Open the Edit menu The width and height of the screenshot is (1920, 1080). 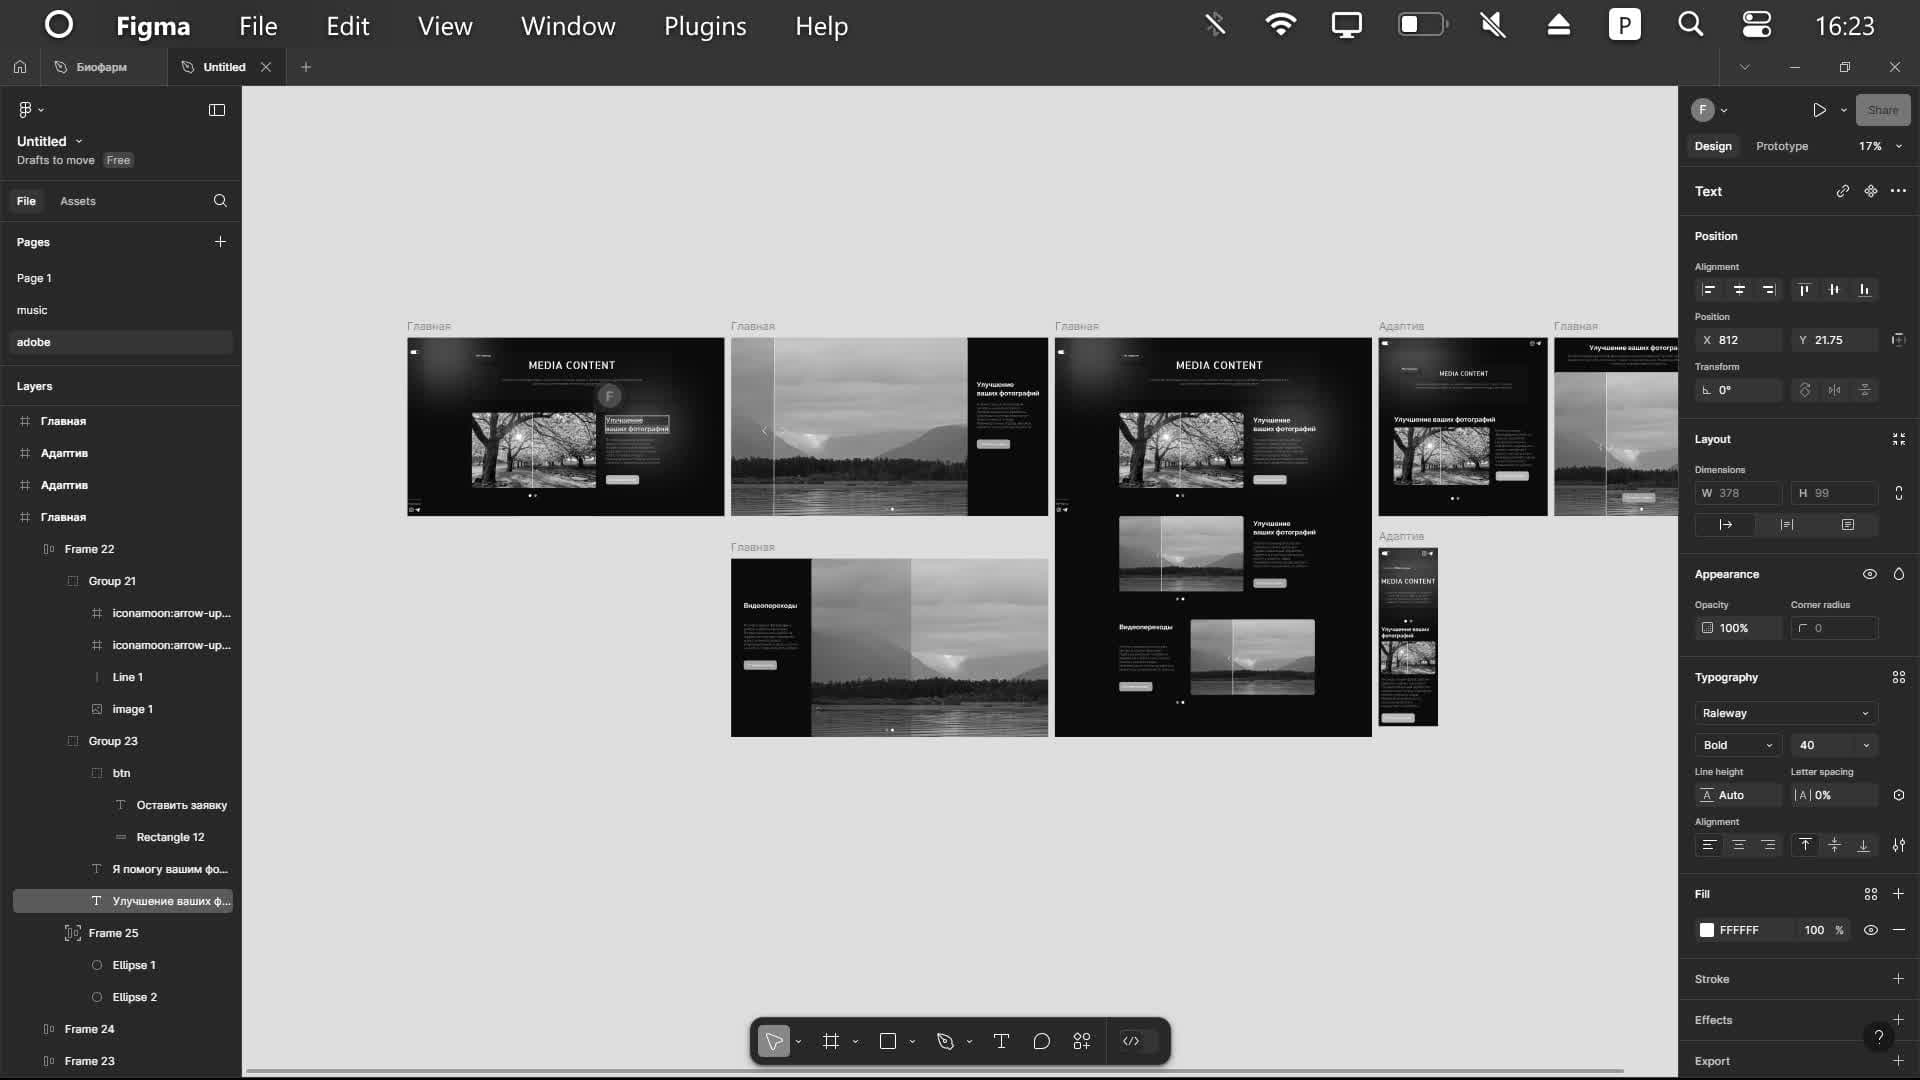pos(348,26)
